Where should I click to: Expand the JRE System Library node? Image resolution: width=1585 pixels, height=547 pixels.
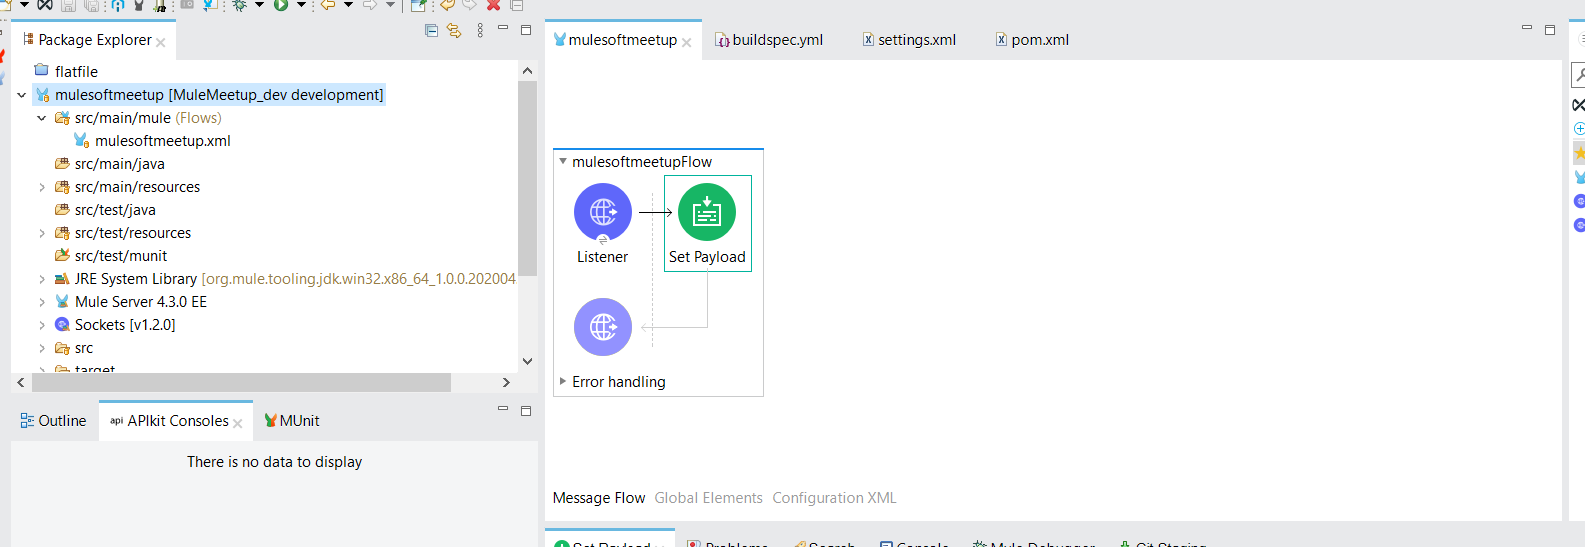click(42, 279)
